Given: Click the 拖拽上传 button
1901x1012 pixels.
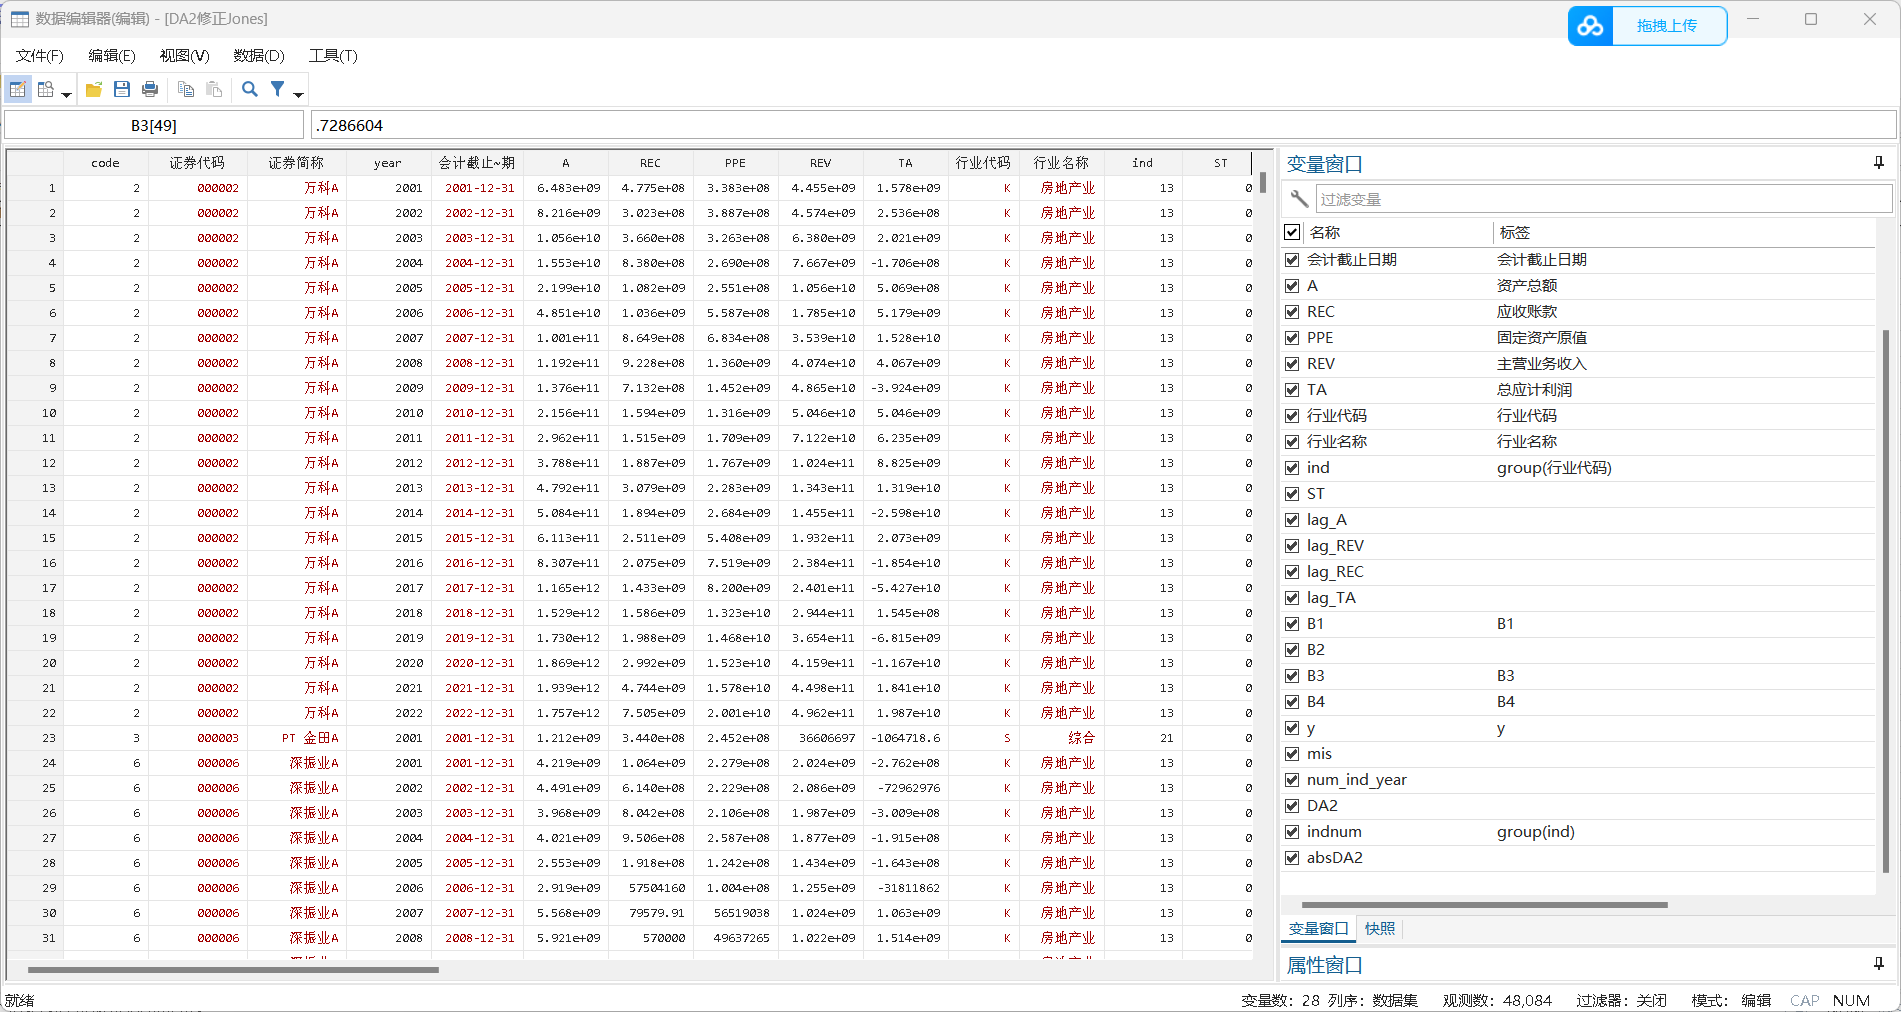Looking at the screenshot, I should [1667, 26].
